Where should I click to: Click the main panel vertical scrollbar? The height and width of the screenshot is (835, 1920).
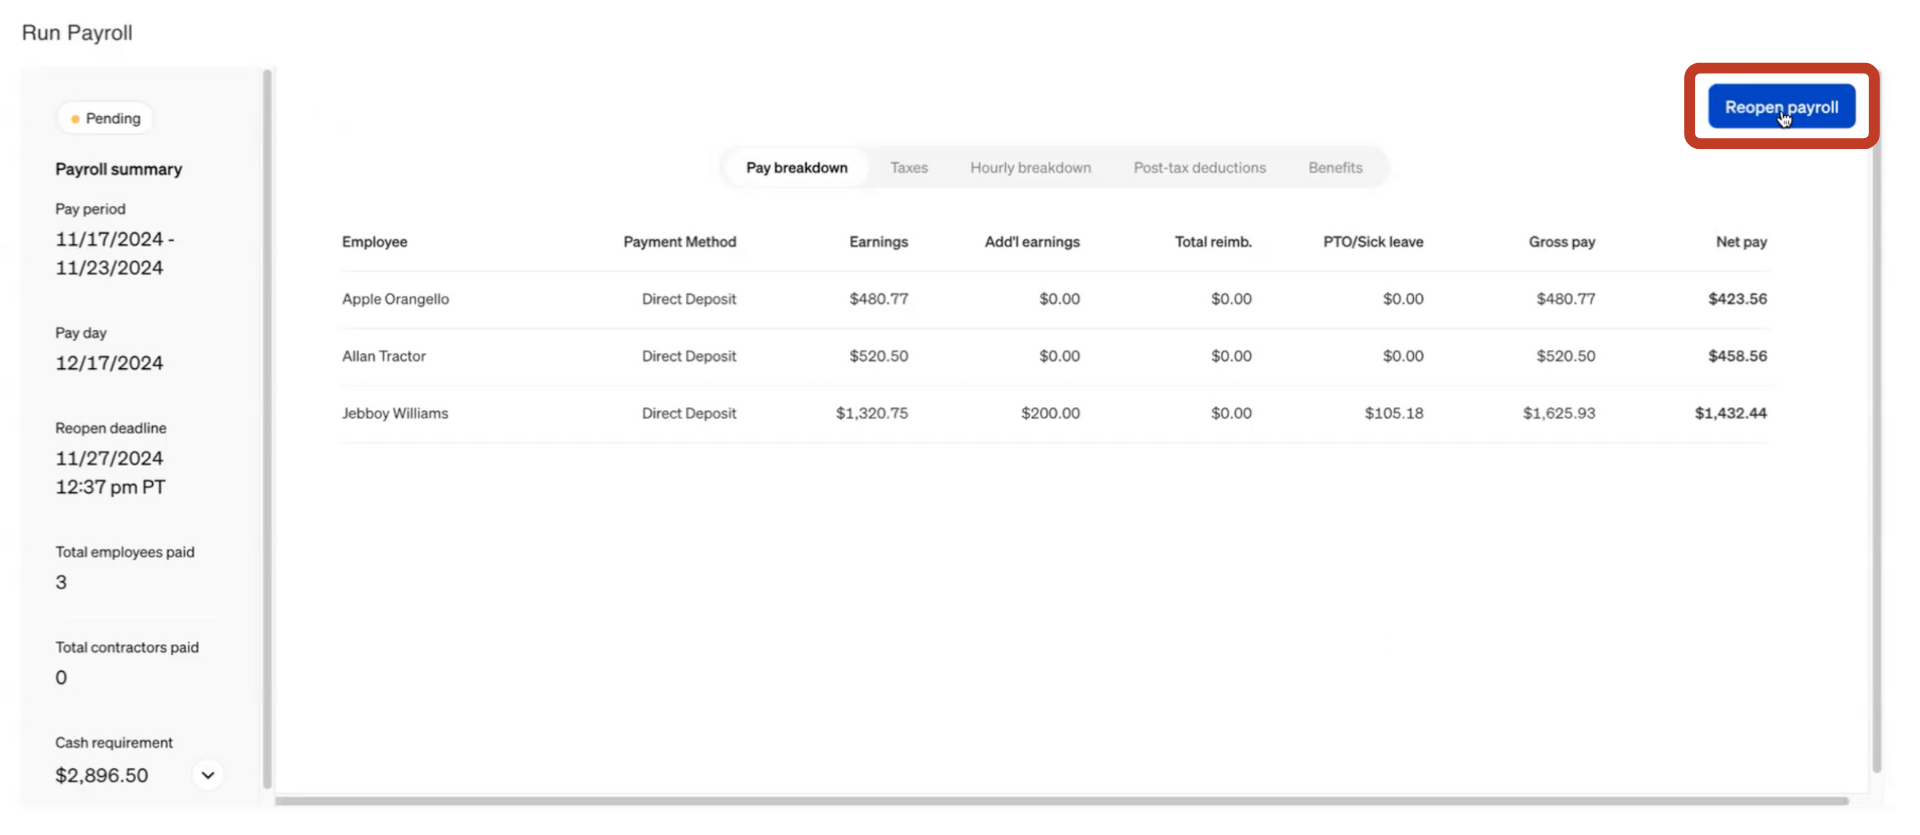pyautogui.click(x=1876, y=420)
